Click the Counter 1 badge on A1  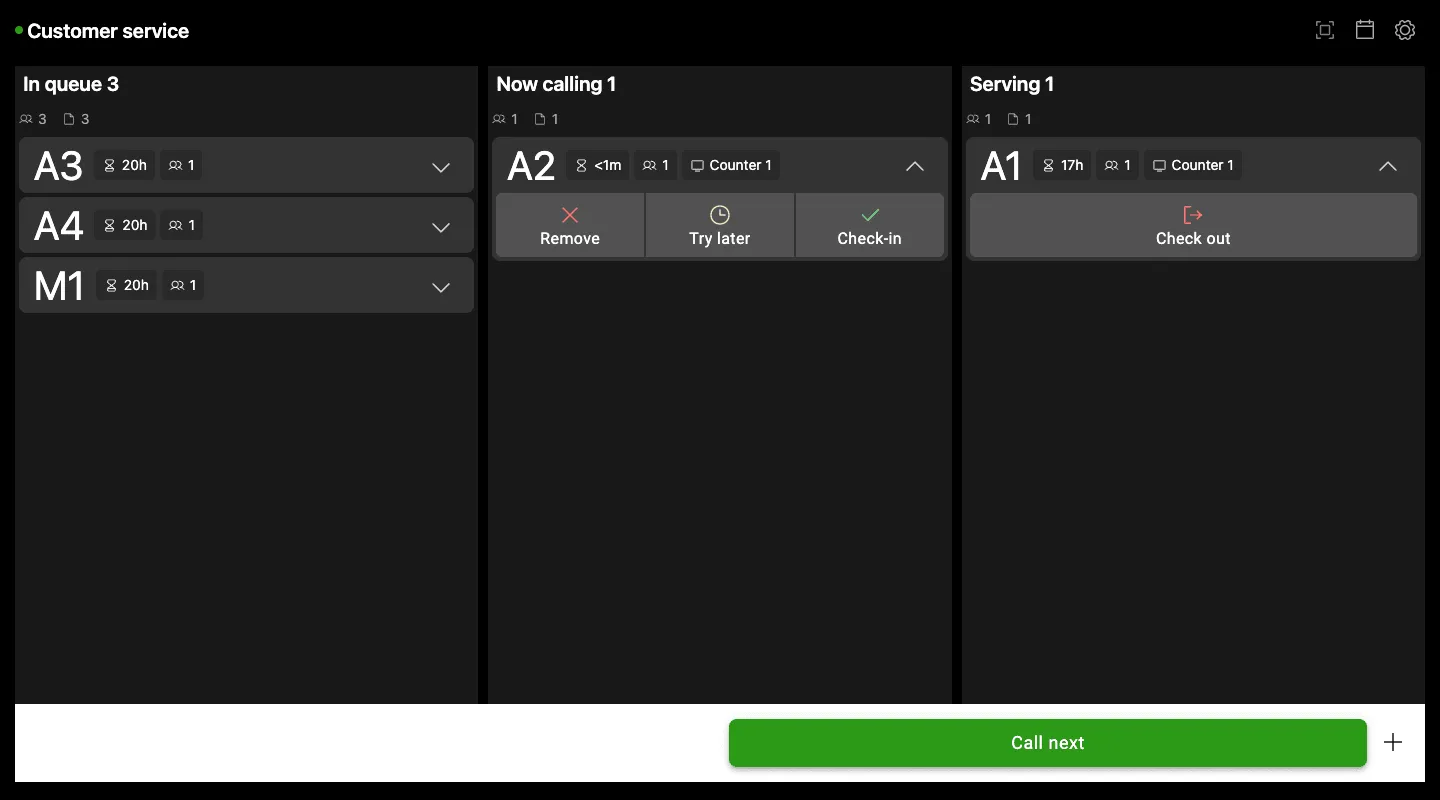(x=1193, y=165)
